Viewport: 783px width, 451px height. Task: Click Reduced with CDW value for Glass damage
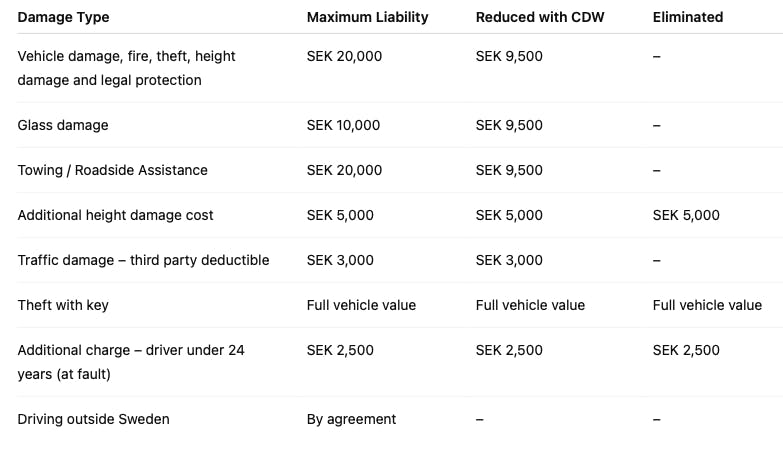(x=509, y=125)
